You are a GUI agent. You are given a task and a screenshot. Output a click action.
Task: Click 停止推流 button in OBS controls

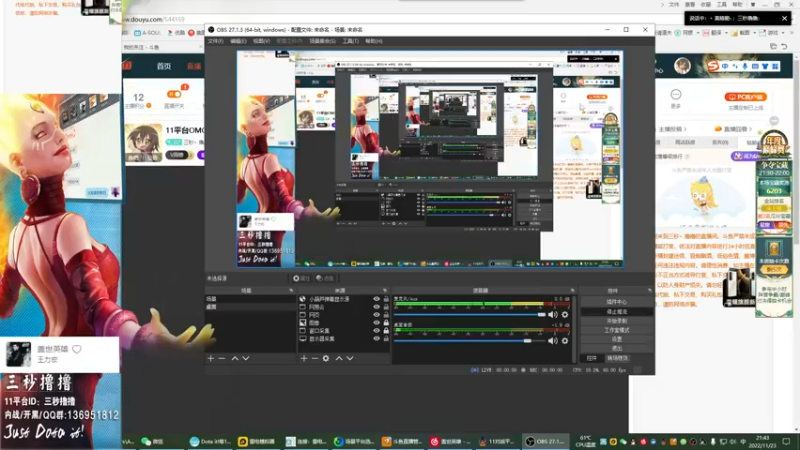(x=617, y=311)
